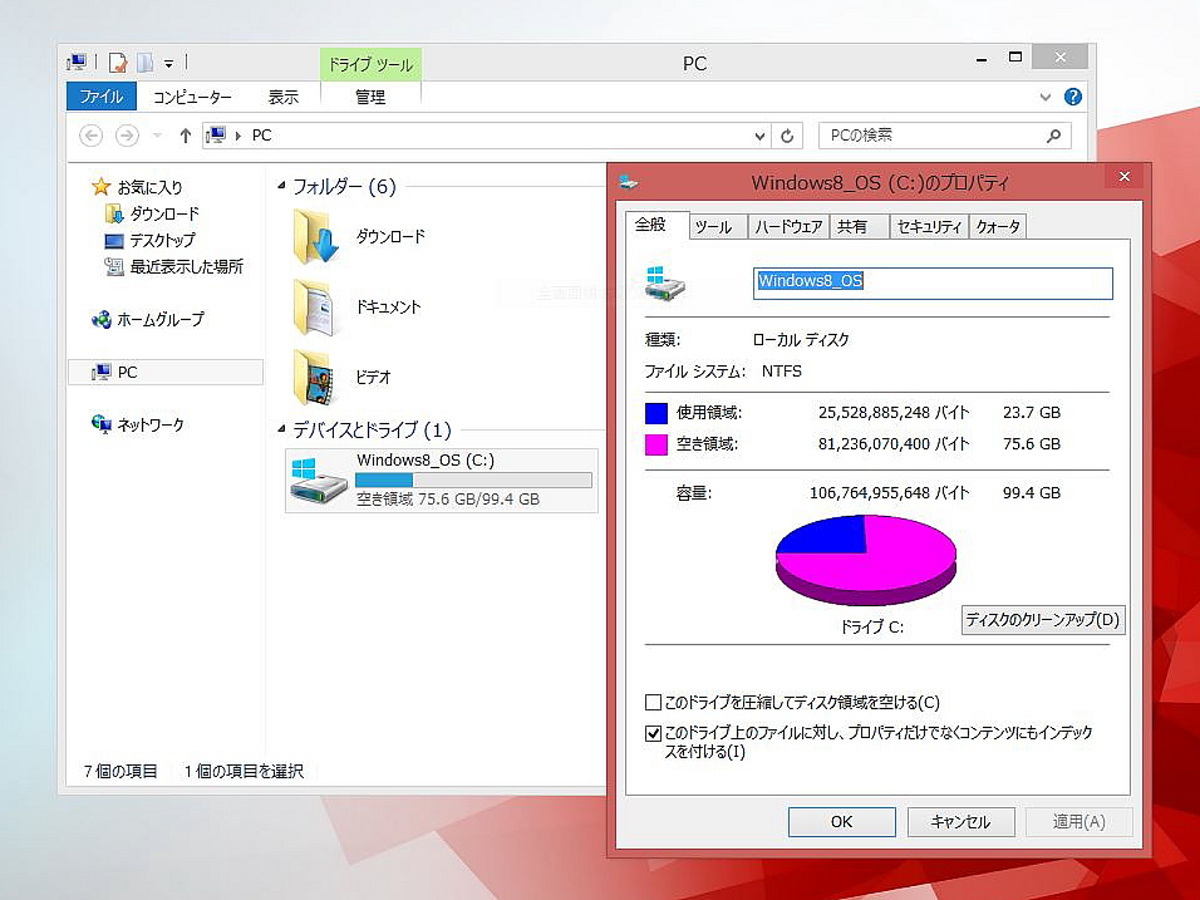Click the drive icon beside name field
Screen dimensions: 1200x900
click(x=666, y=284)
